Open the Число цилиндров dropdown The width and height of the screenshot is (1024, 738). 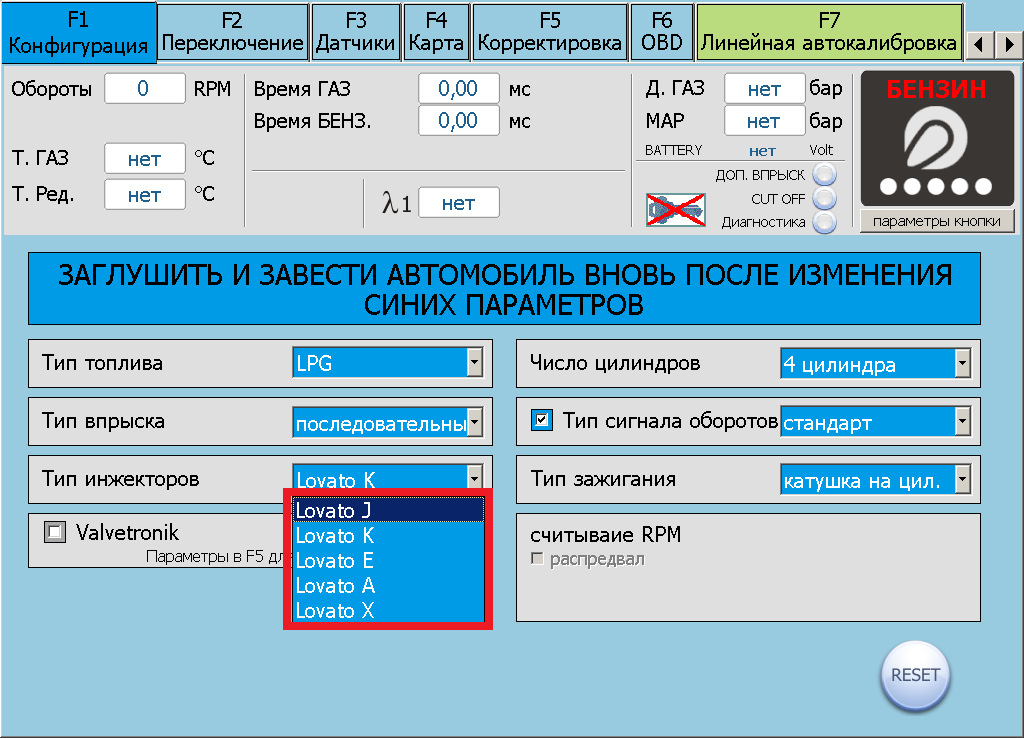(875, 363)
